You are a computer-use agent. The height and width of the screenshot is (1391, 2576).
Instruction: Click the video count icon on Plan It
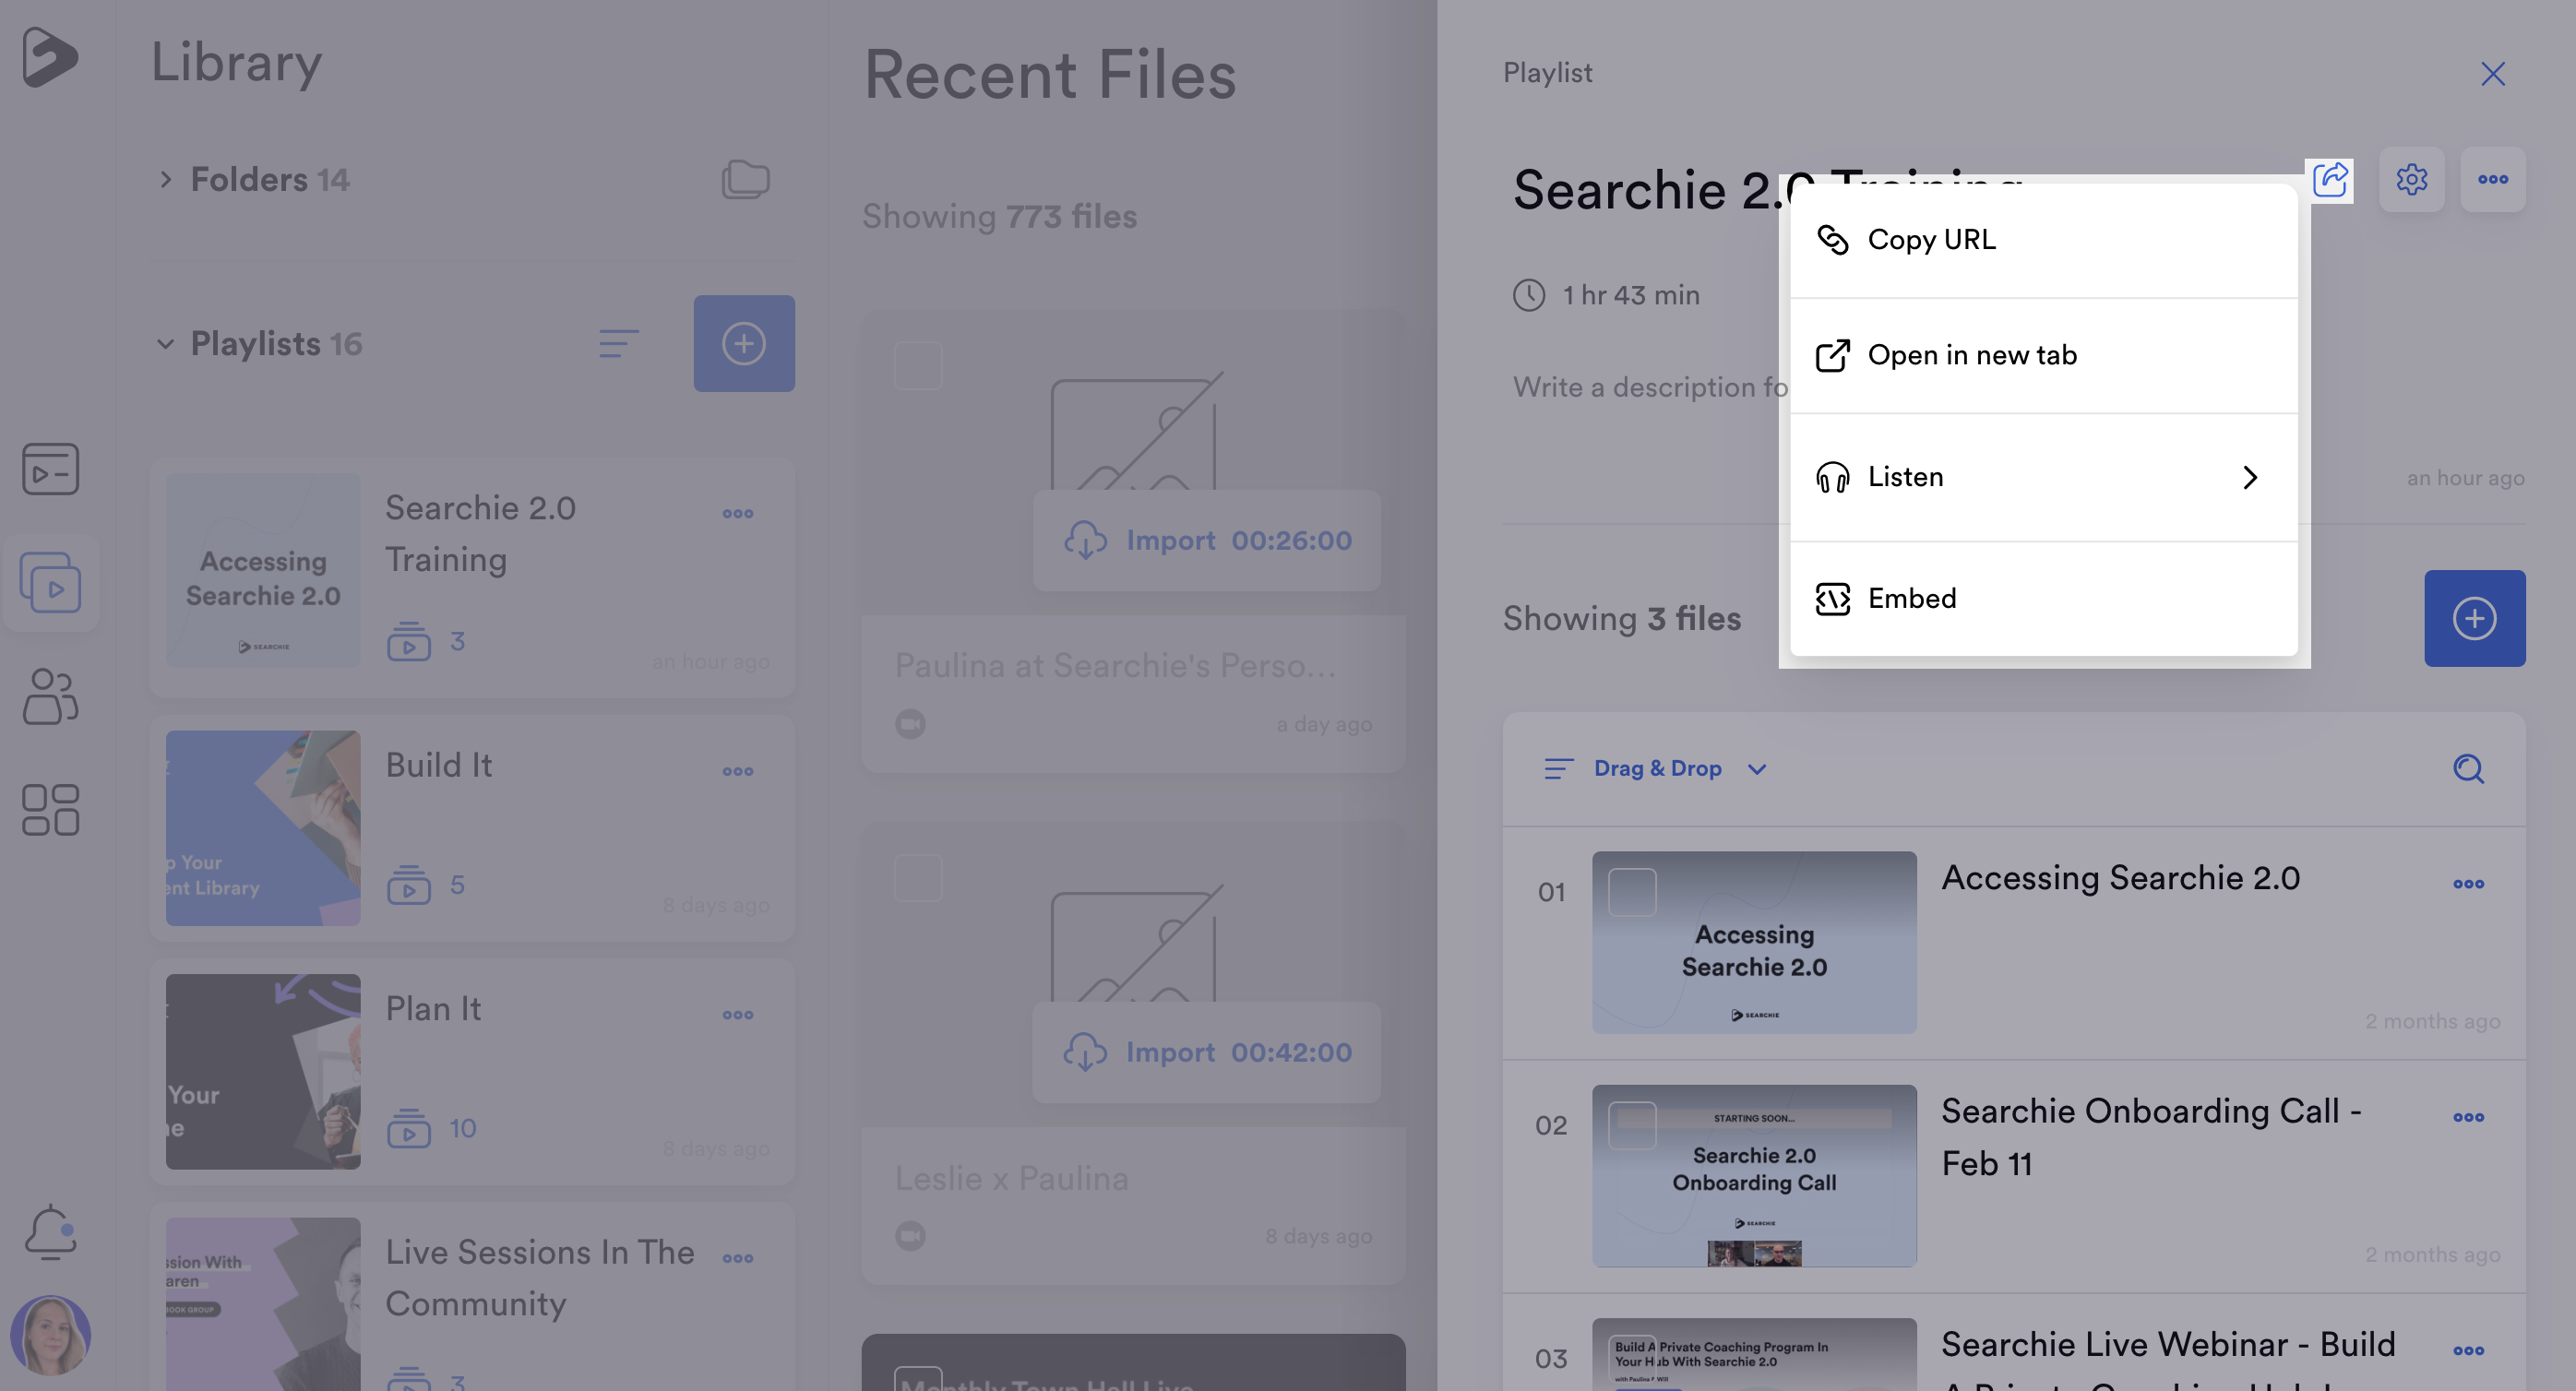pos(408,1128)
